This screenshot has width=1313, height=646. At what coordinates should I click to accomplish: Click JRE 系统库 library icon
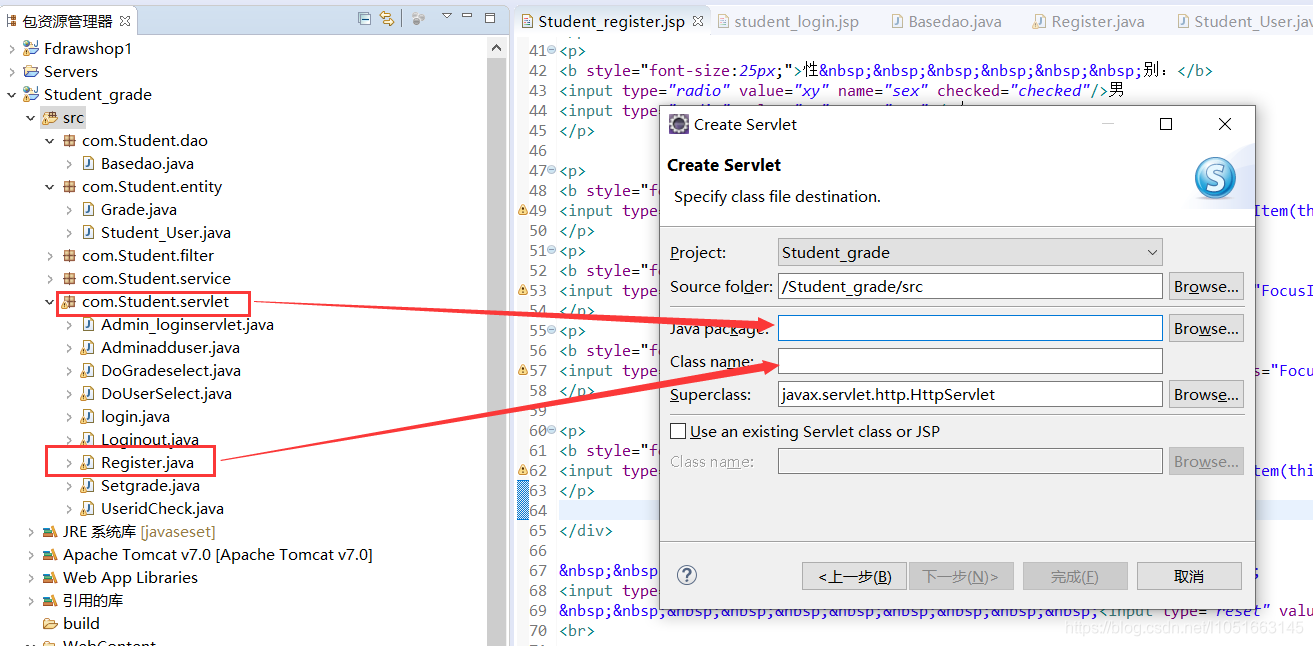50,531
